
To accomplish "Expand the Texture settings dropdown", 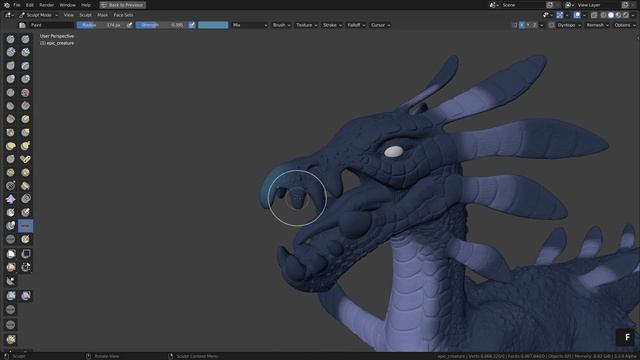I will (x=307, y=25).
